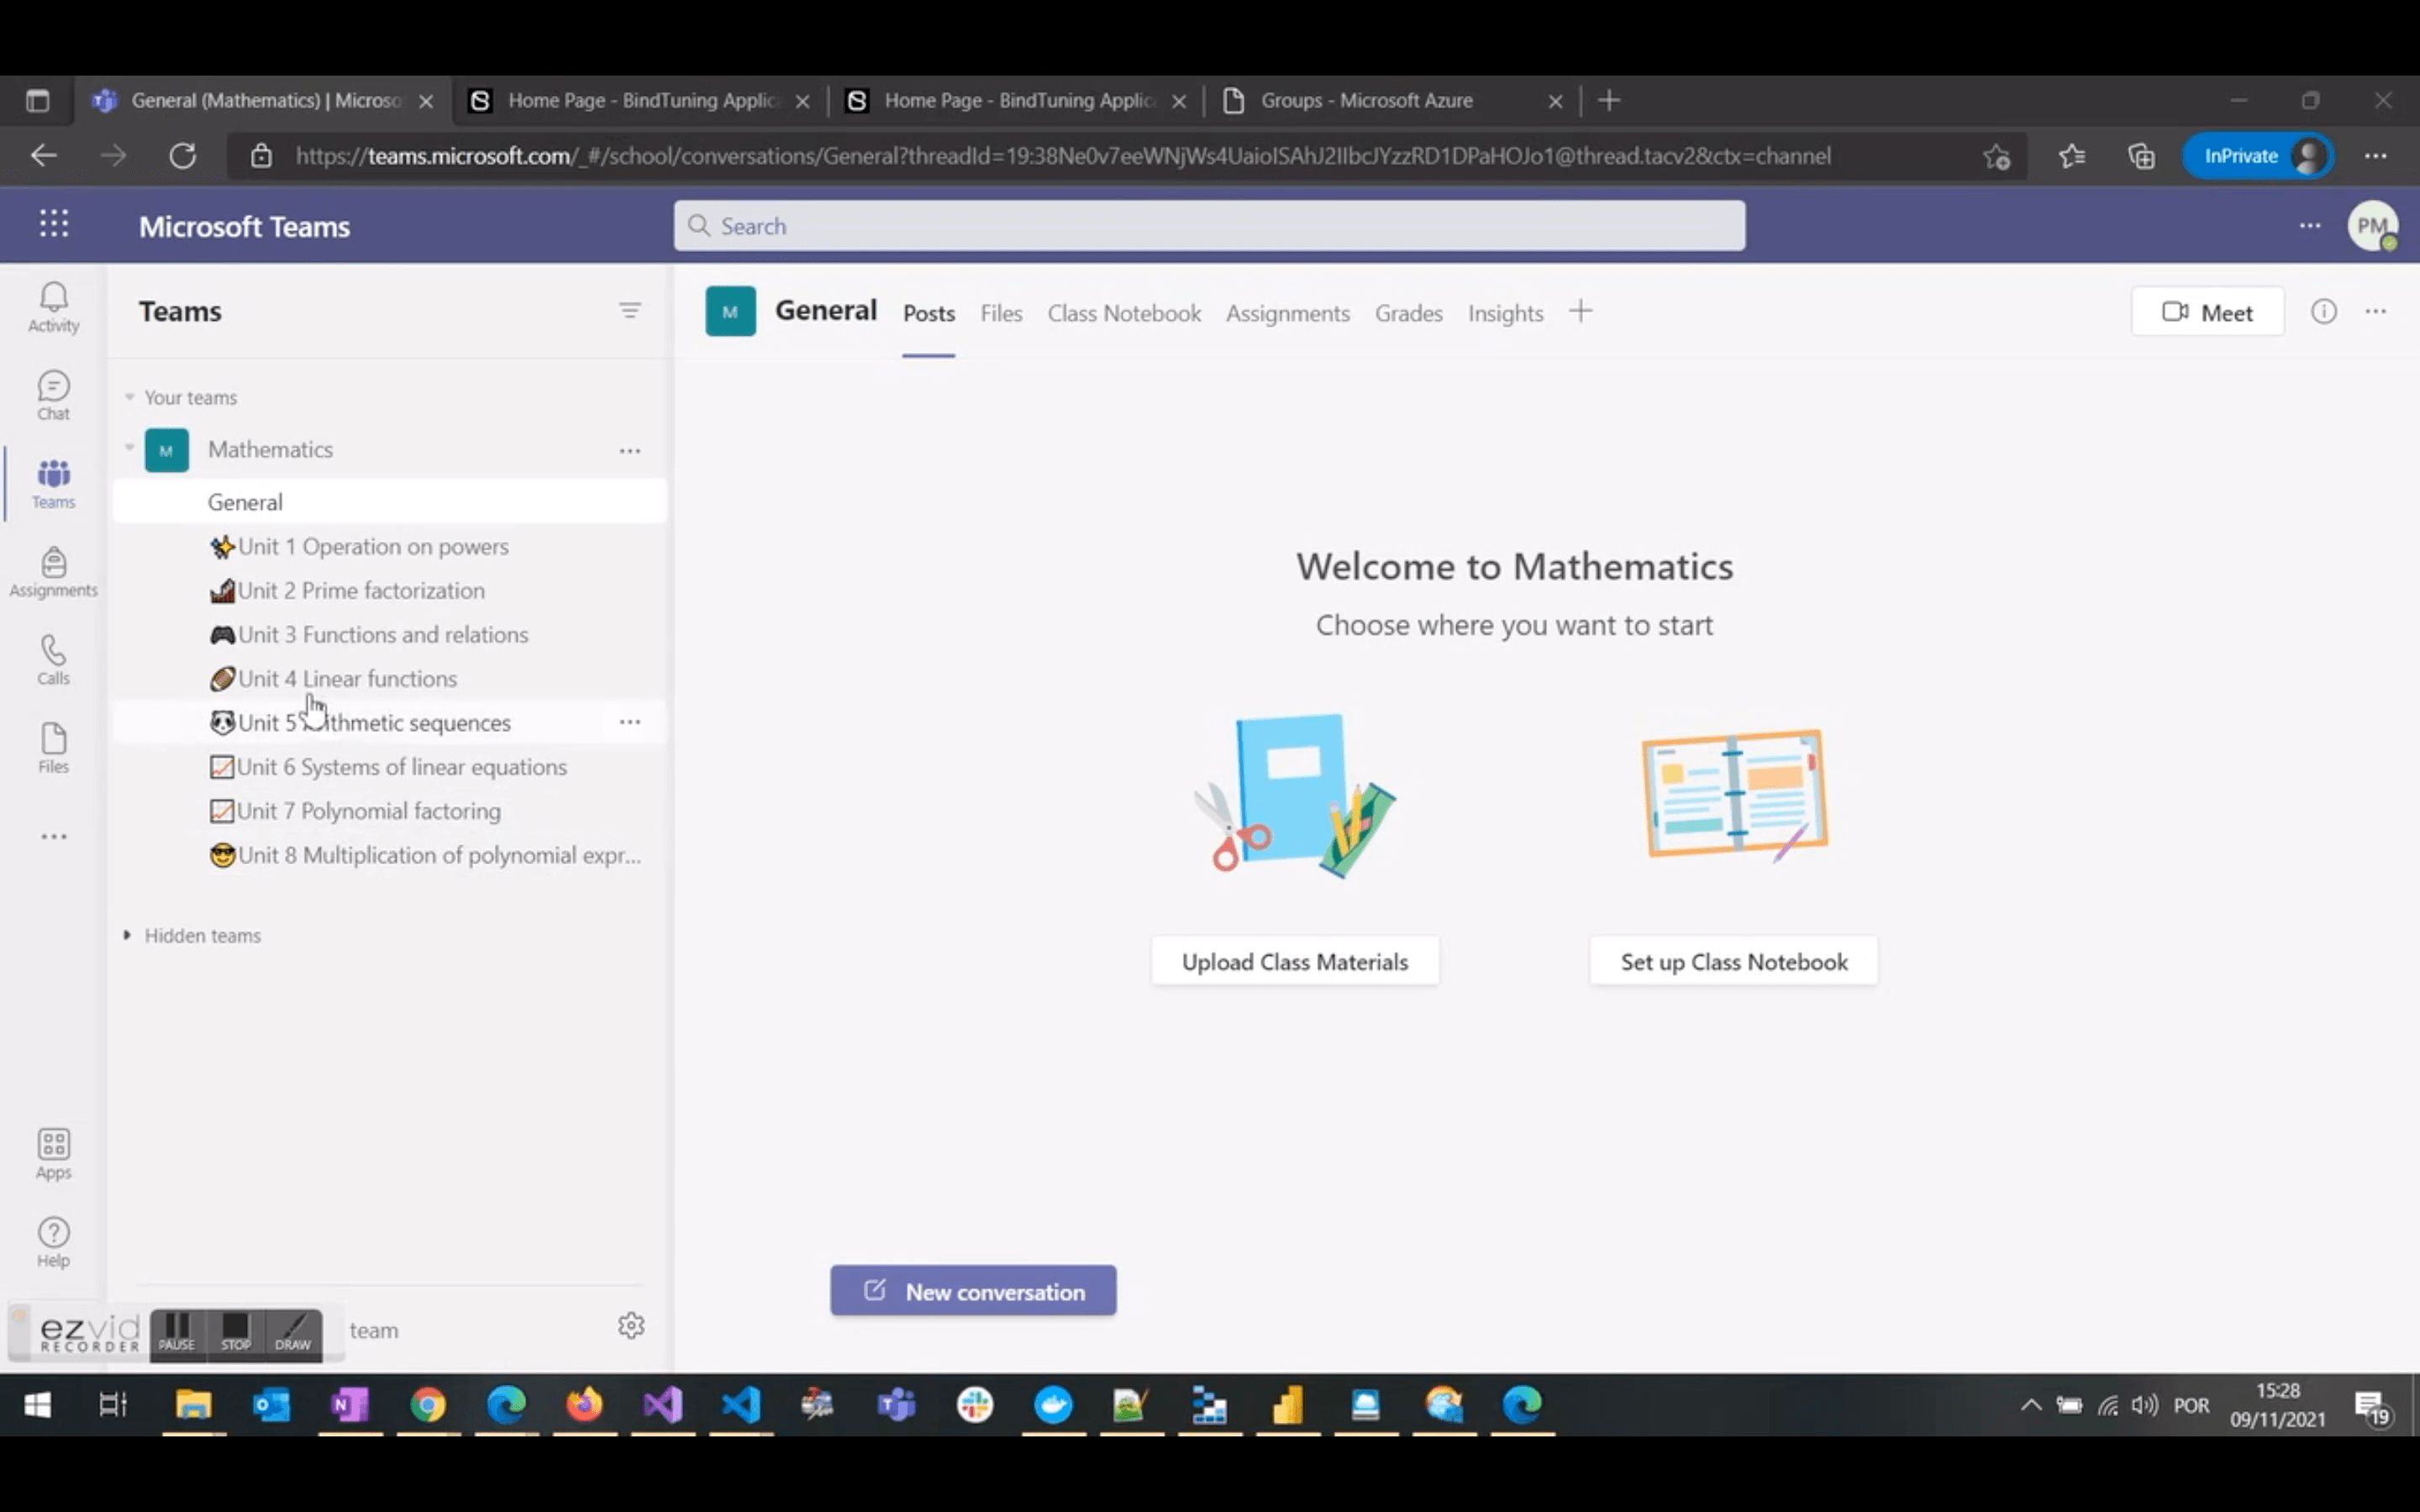Click the Meet button
This screenshot has height=1512, width=2420.
[x=2207, y=312]
